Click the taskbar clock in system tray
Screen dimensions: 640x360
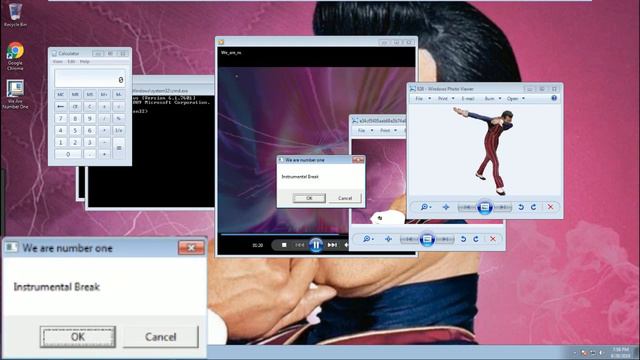[620, 353]
